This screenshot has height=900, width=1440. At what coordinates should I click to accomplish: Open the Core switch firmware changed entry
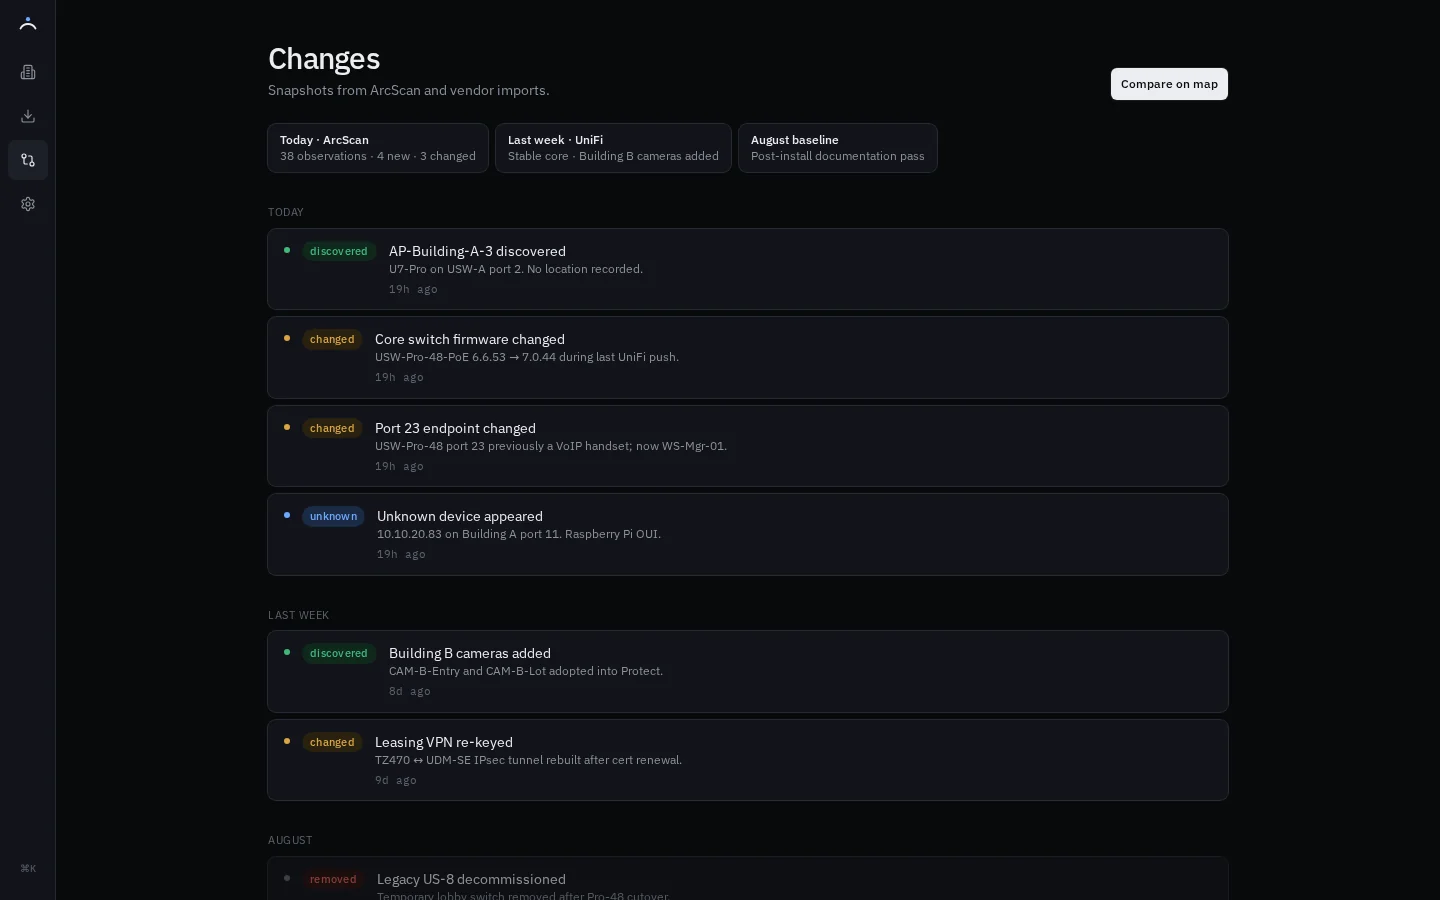pos(748,357)
